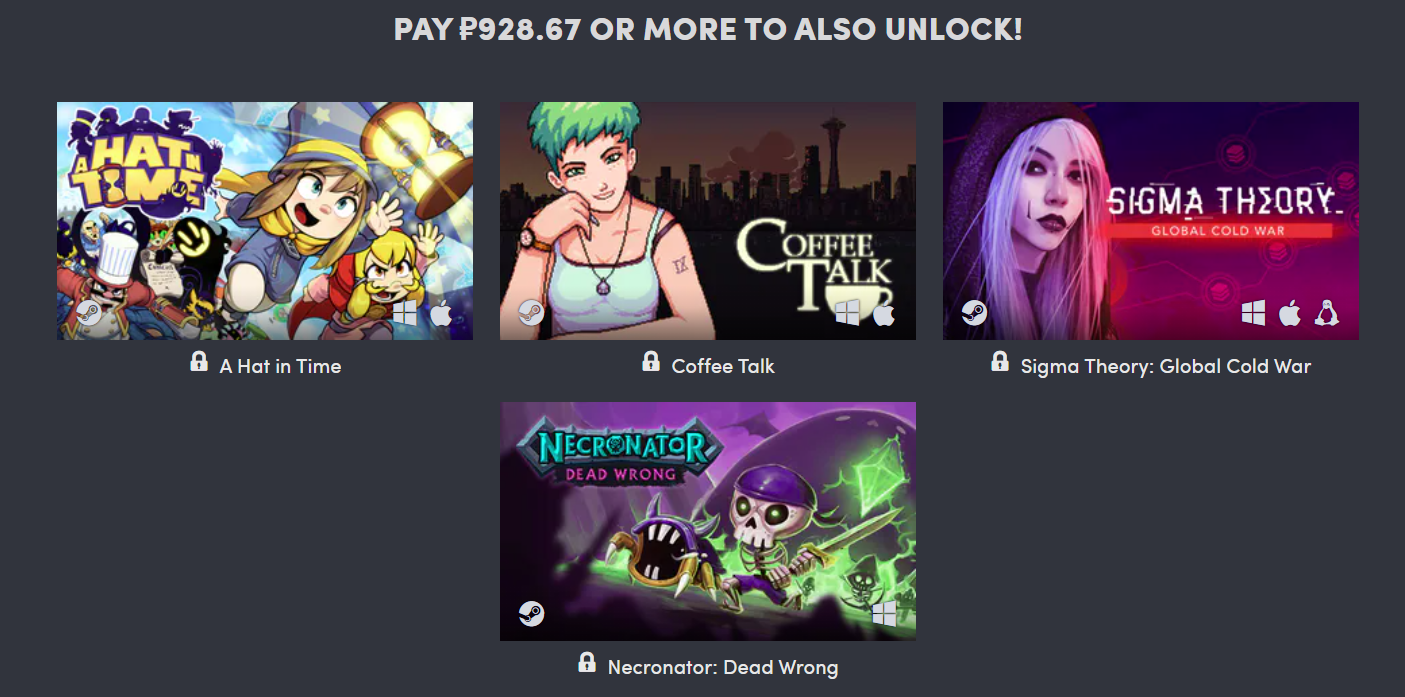The height and width of the screenshot is (697, 1405).
Task: Open the Coffee Talk cover image
Action: pos(708,221)
